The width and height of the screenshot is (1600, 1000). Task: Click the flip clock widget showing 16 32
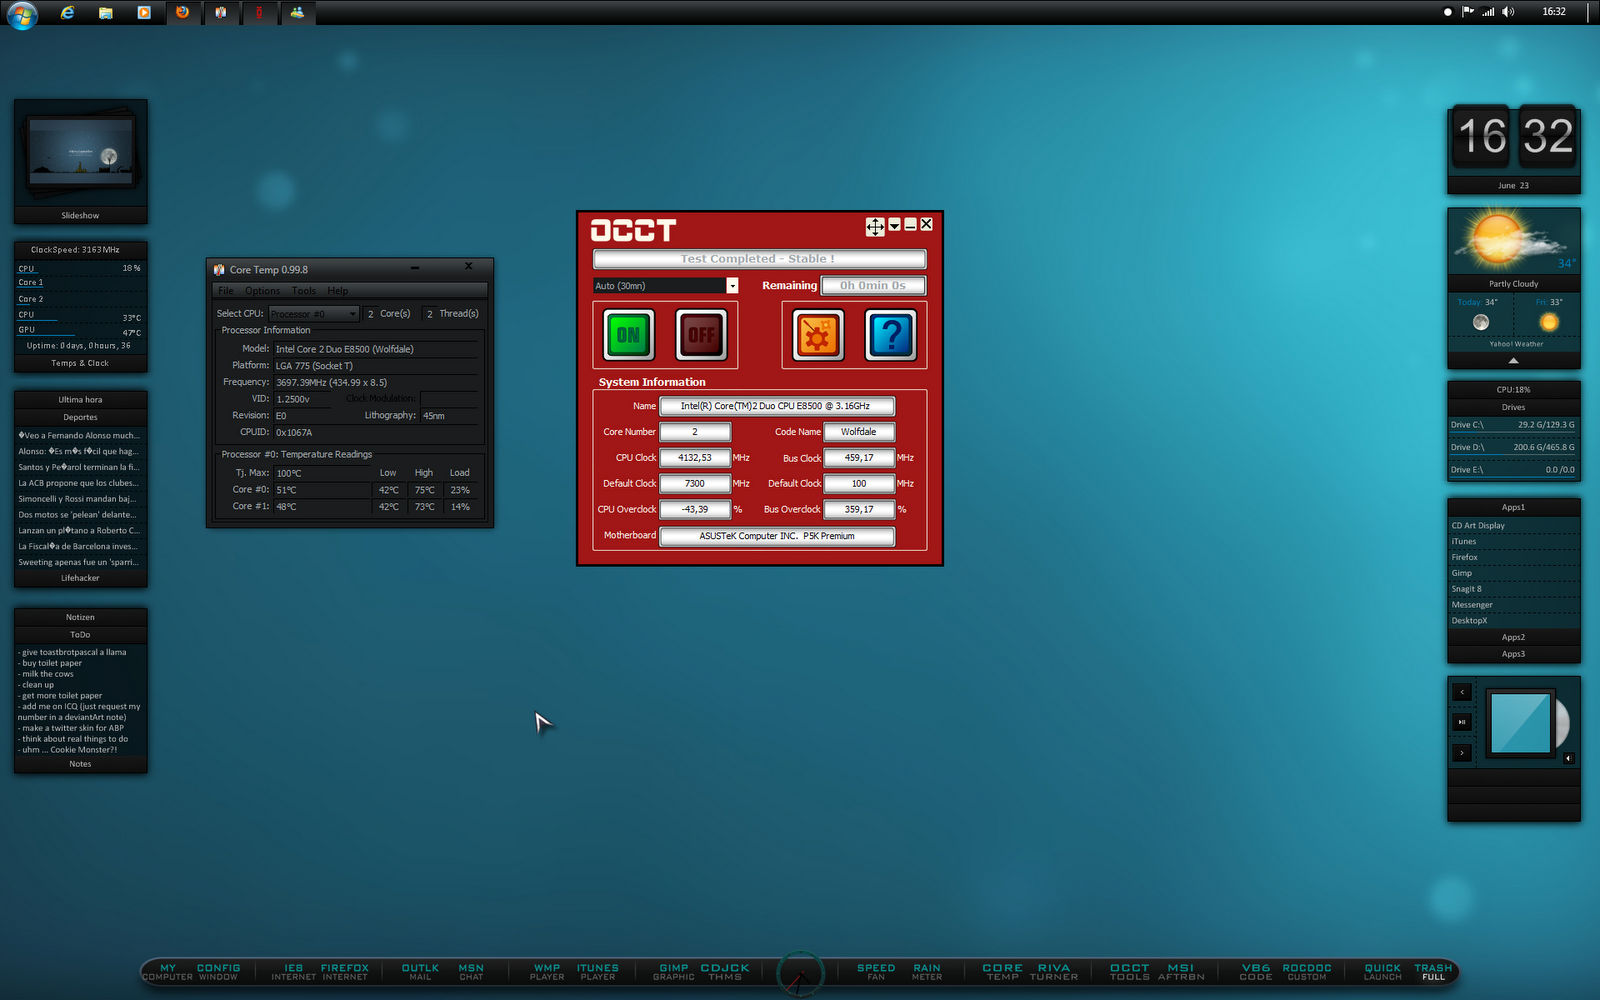tap(1514, 138)
